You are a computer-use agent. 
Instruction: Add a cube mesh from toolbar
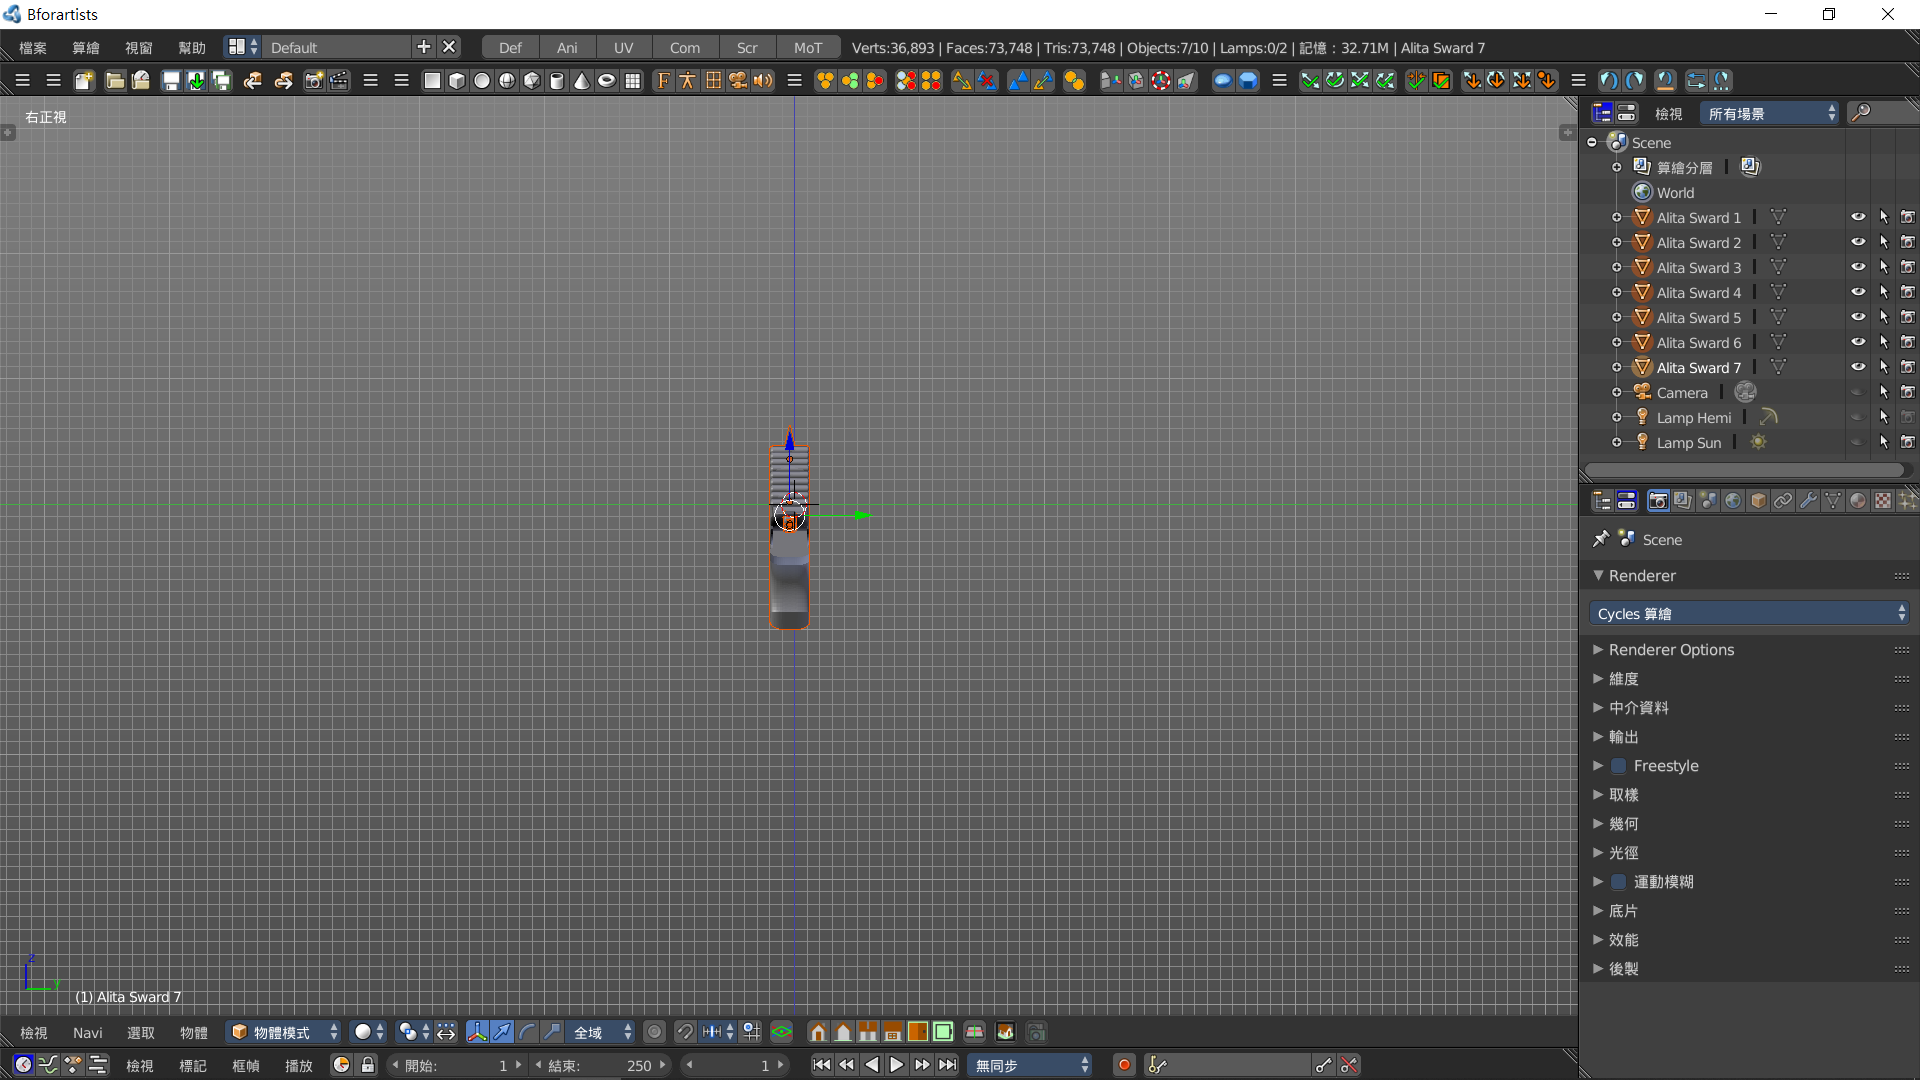coord(457,81)
